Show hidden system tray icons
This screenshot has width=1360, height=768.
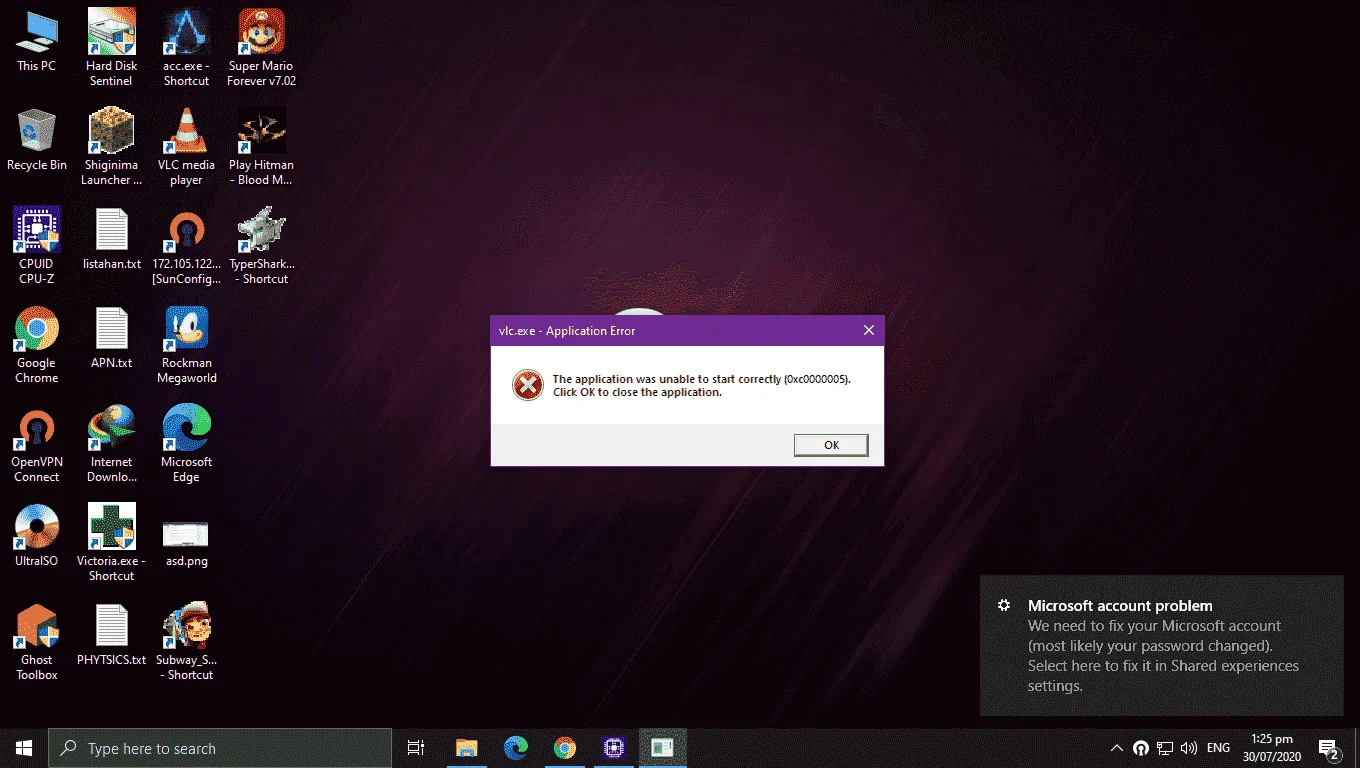(1117, 748)
